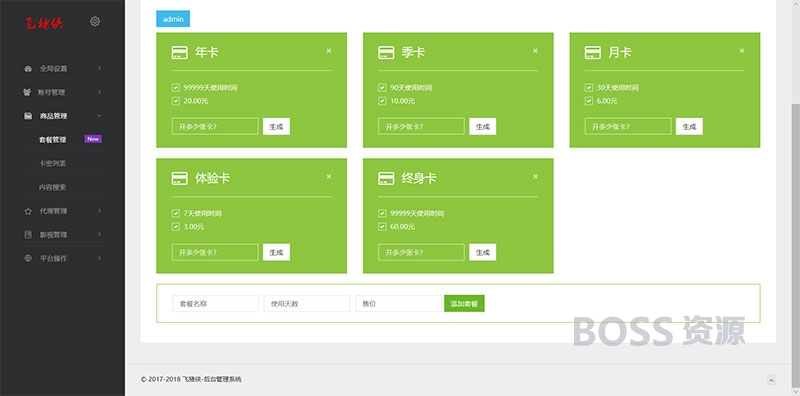The width and height of the screenshot is (800, 396).
Task: Toggle the 99999天使用时间 checkbox in 终身卡
Action: (x=382, y=213)
